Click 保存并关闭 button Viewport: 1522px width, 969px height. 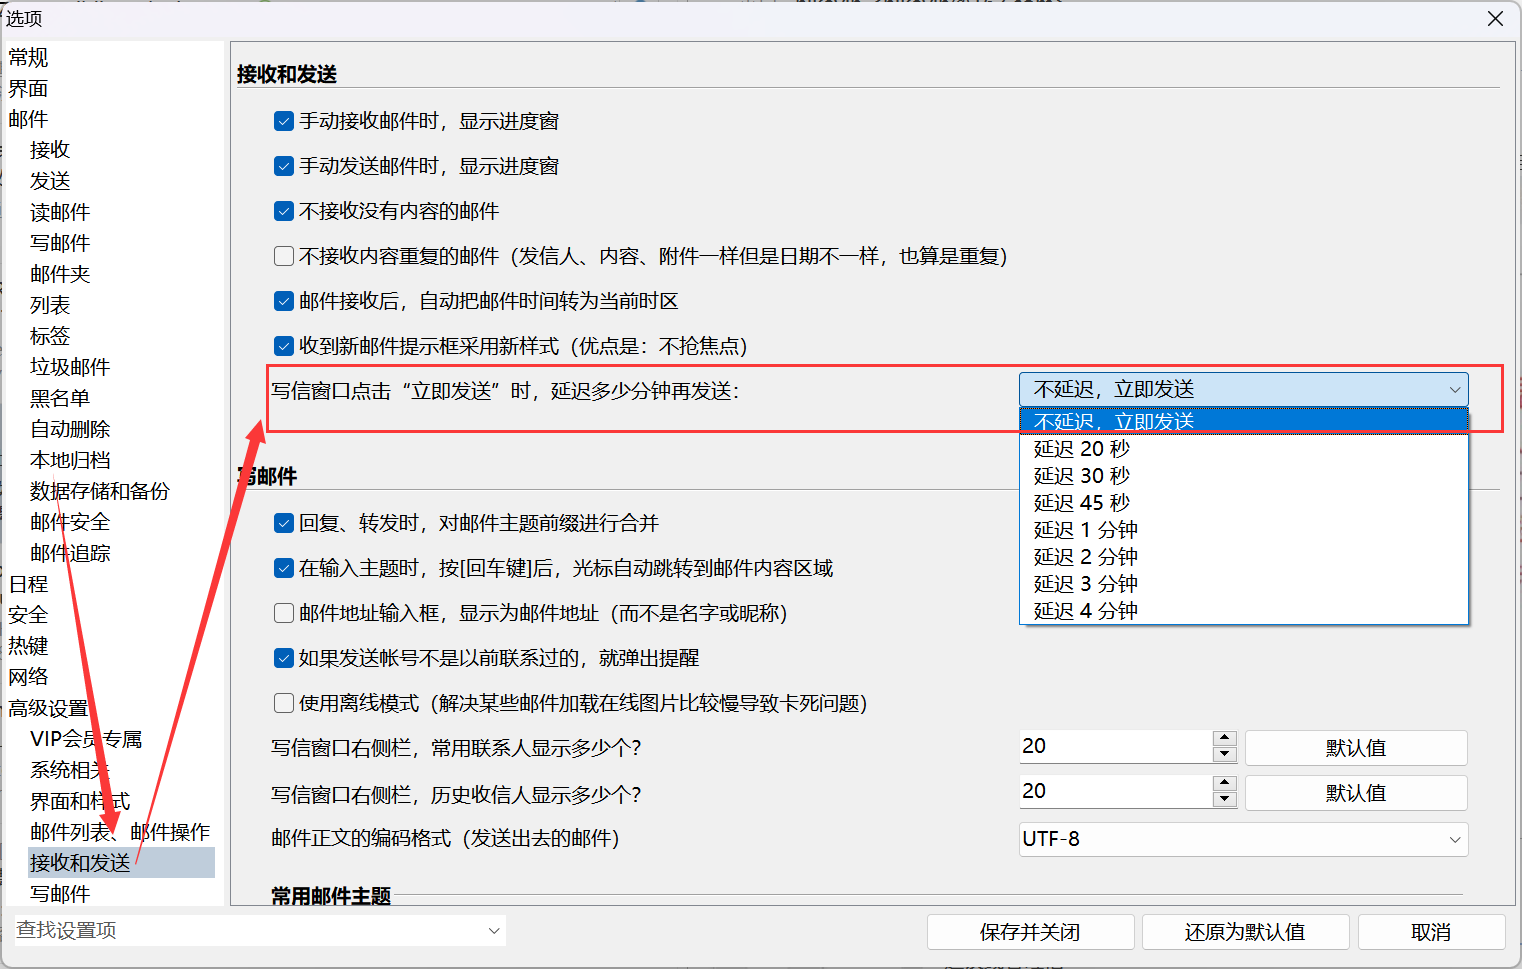pyautogui.click(x=1030, y=932)
